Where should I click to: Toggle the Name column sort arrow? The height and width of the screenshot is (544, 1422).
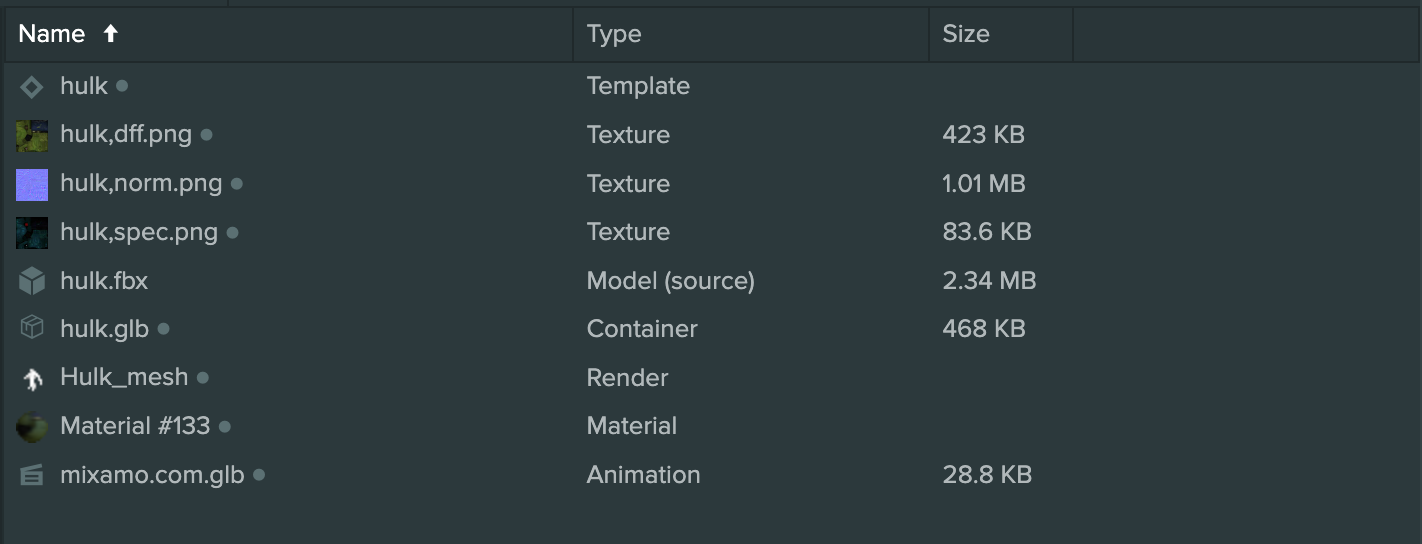[x=110, y=34]
